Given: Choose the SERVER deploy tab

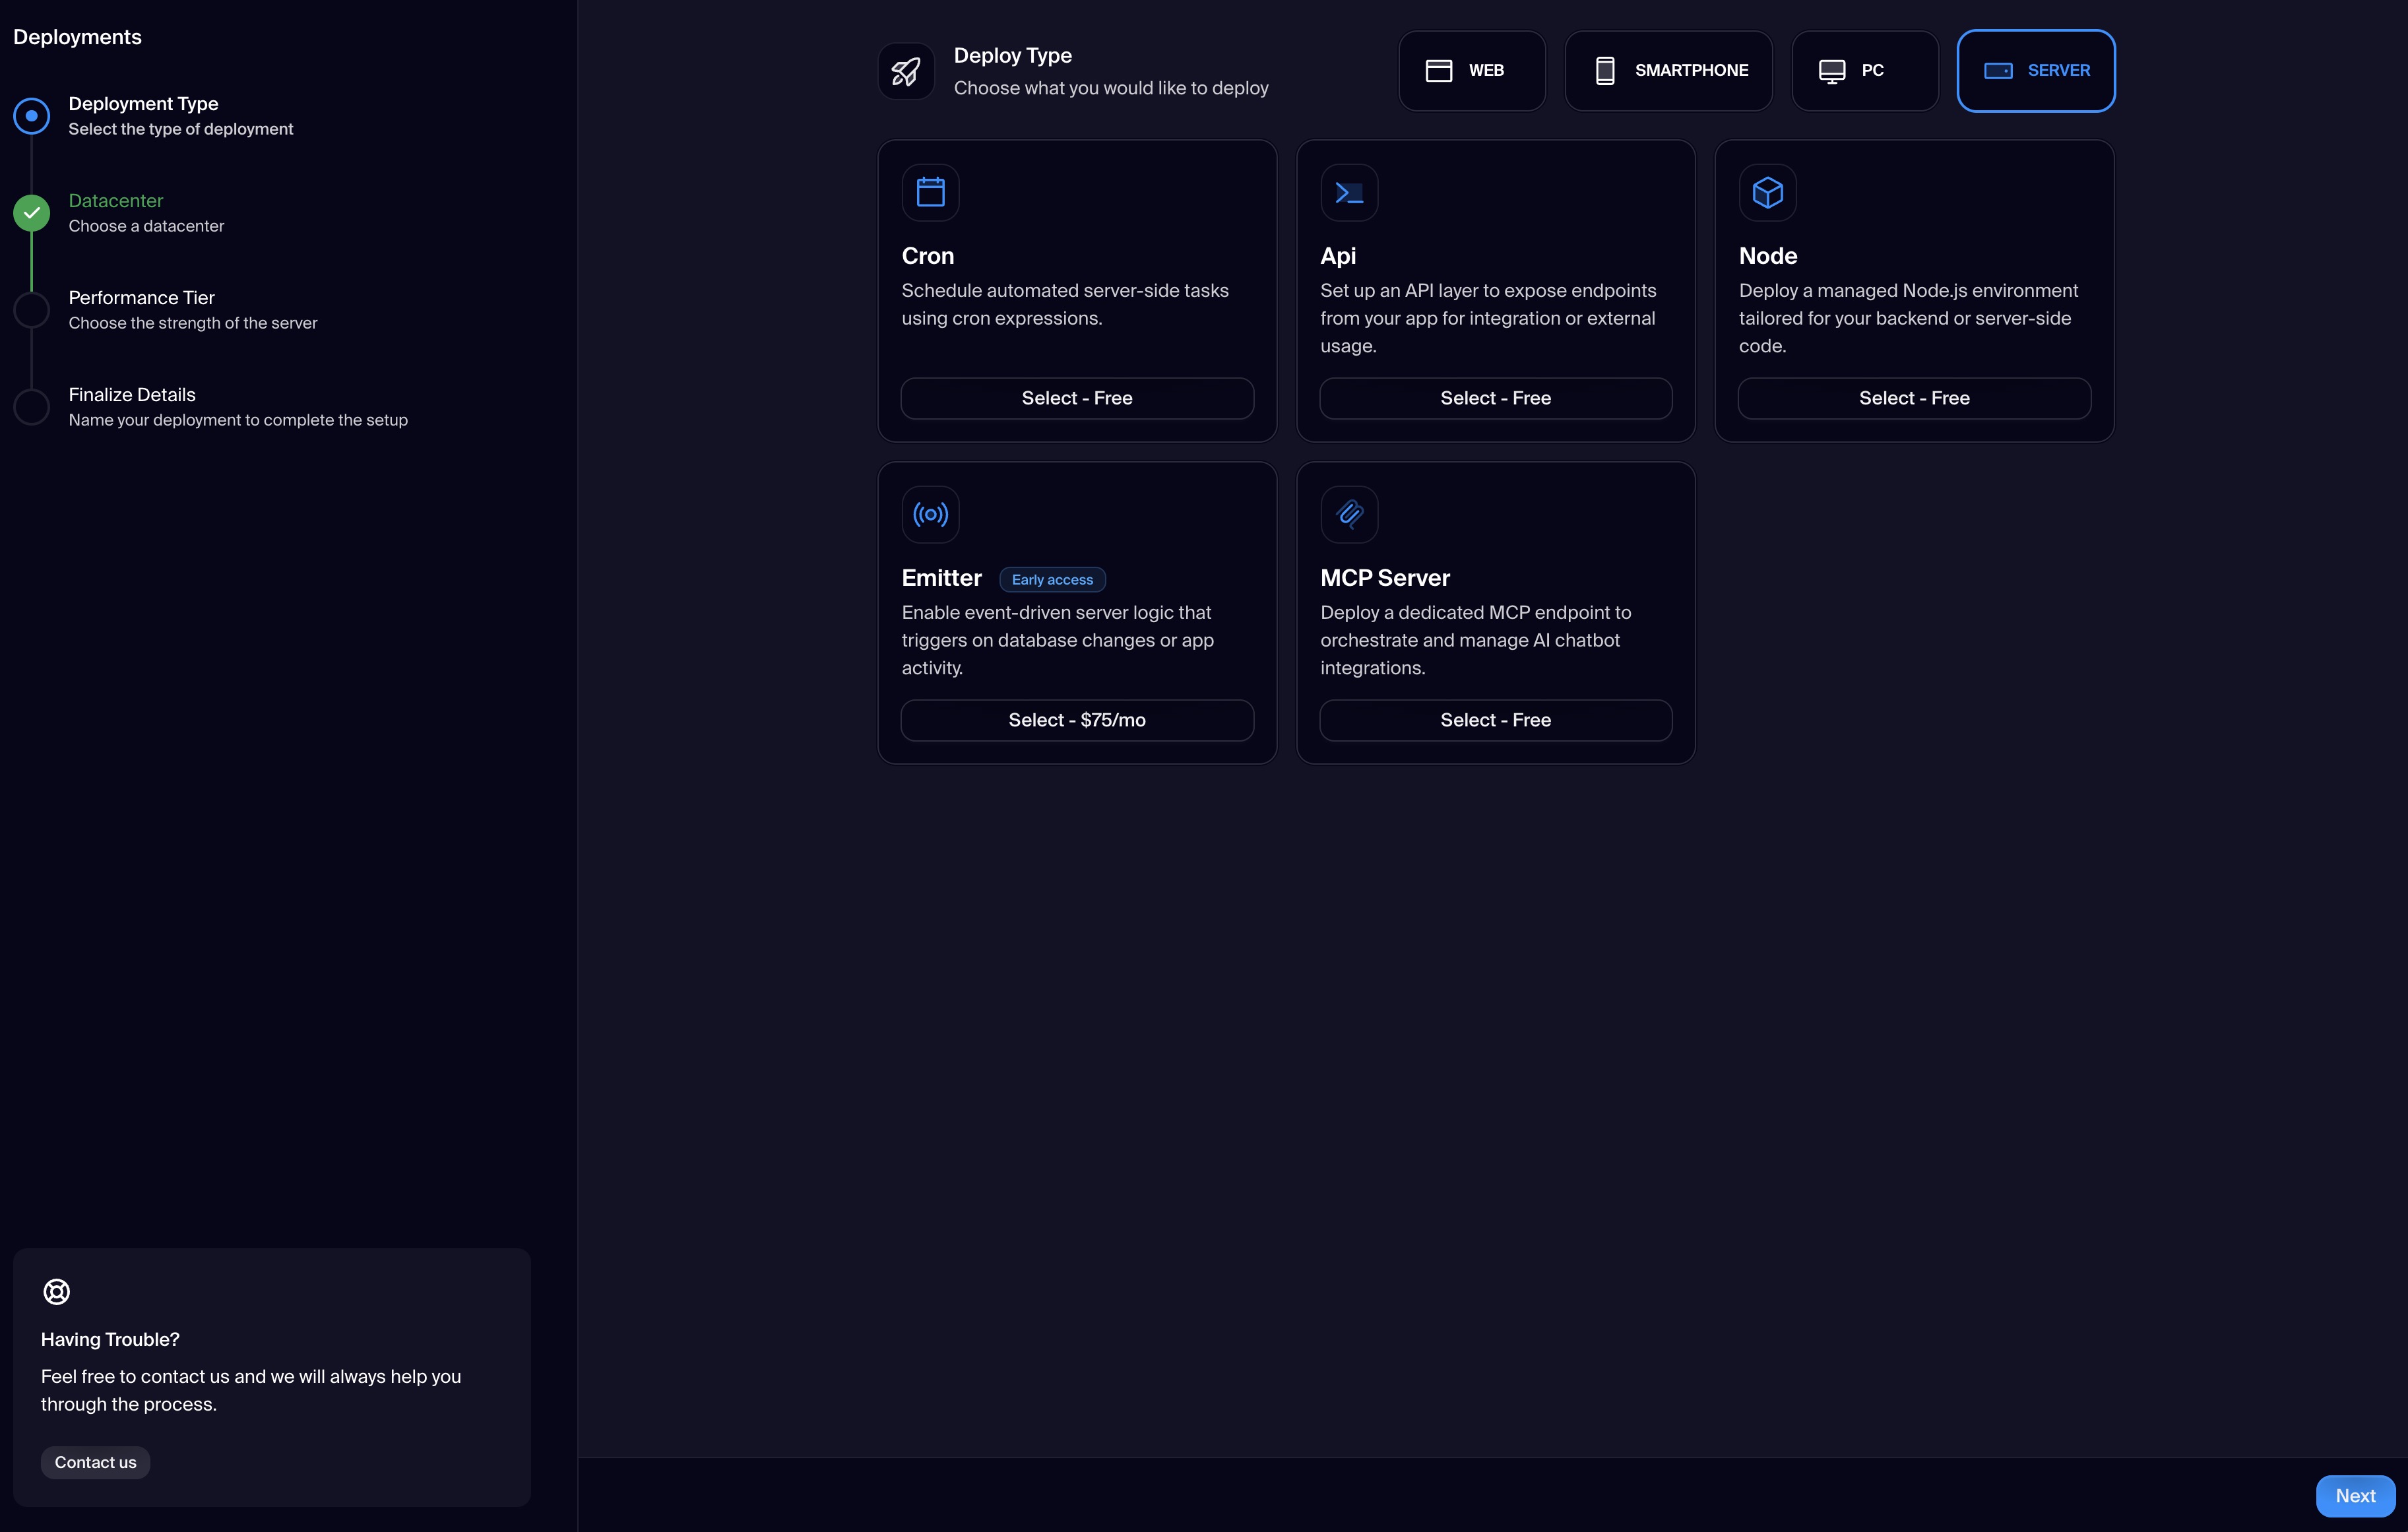Looking at the screenshot, I should click(2035, 71).
